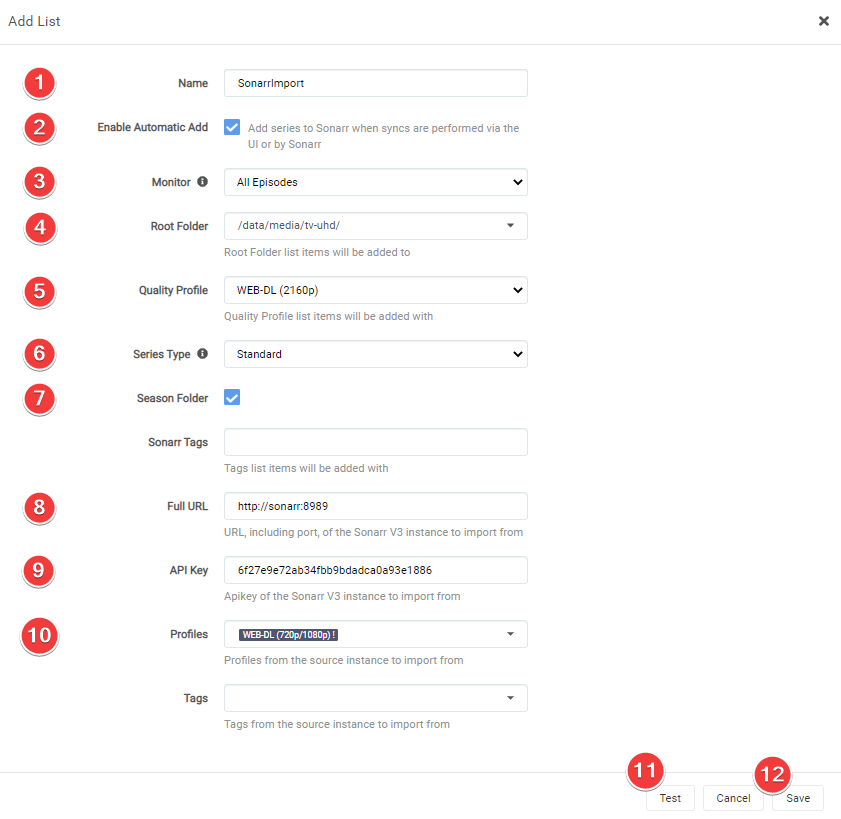The height and width of the screenshot is (819, 841).
Task: Click the Season Folder label
Action: coord(172,398)
